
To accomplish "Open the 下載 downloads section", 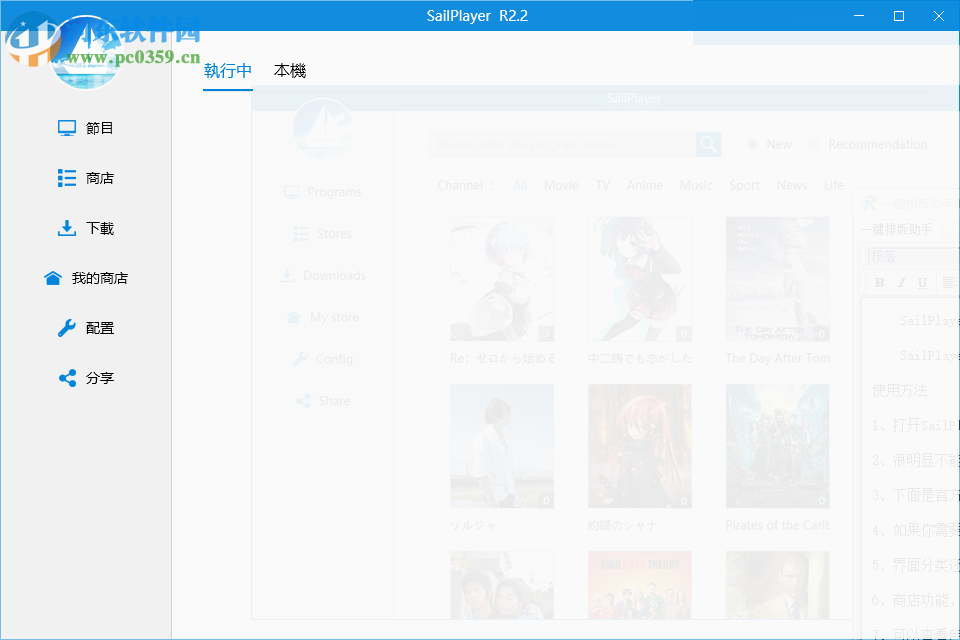I will tap(66, 228).
